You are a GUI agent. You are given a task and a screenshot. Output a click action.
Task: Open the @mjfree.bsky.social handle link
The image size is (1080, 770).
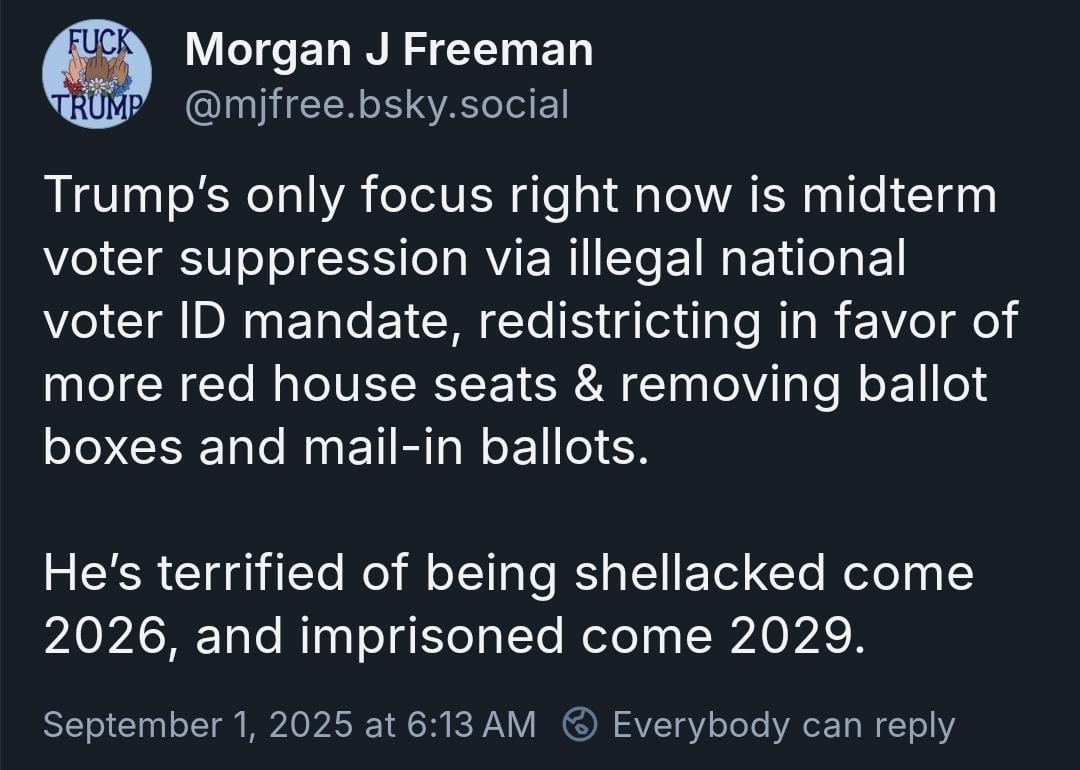coord(377,104)
